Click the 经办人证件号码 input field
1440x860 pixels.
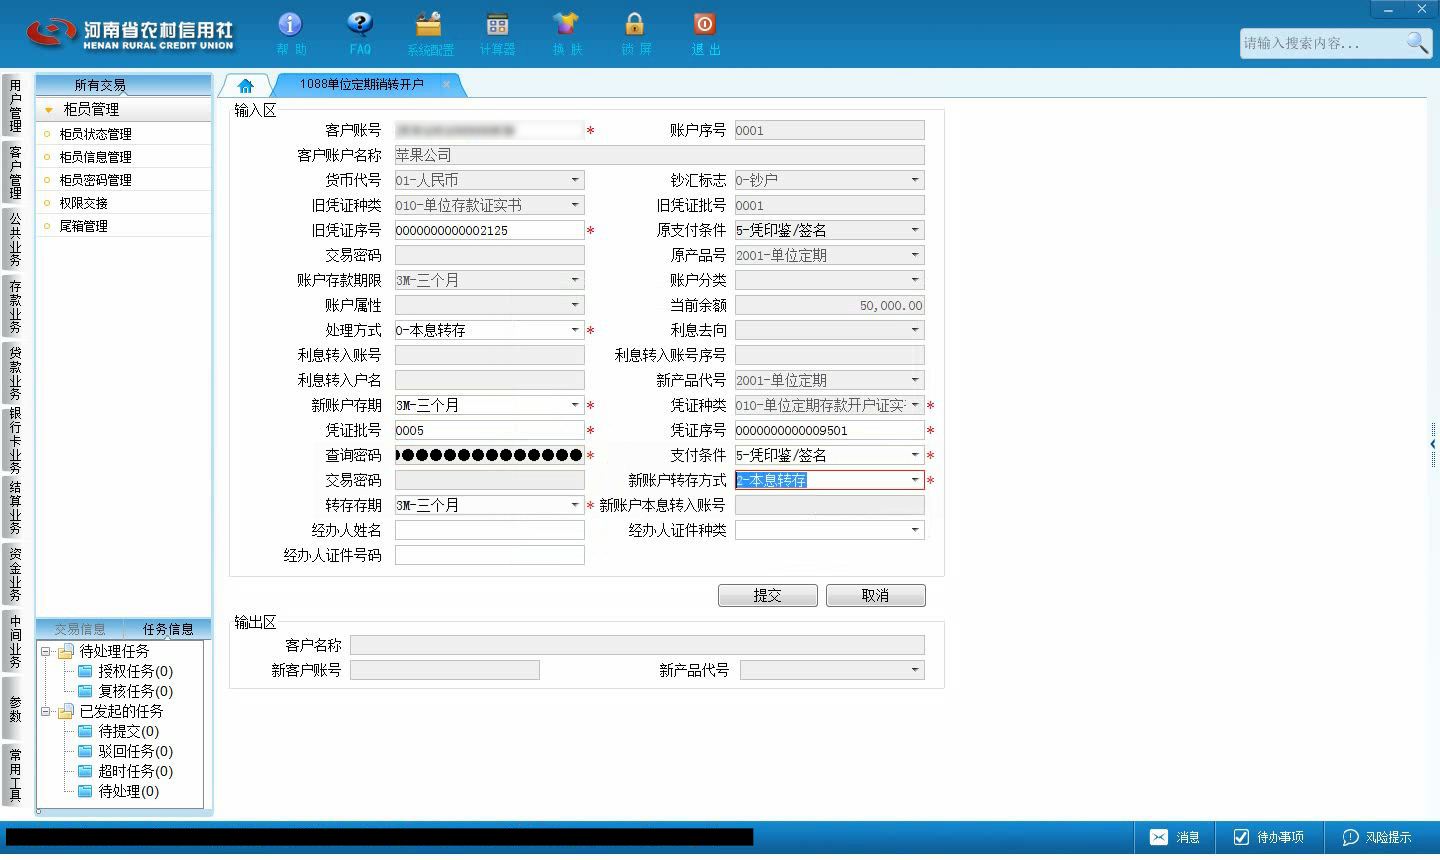[490, 555]
